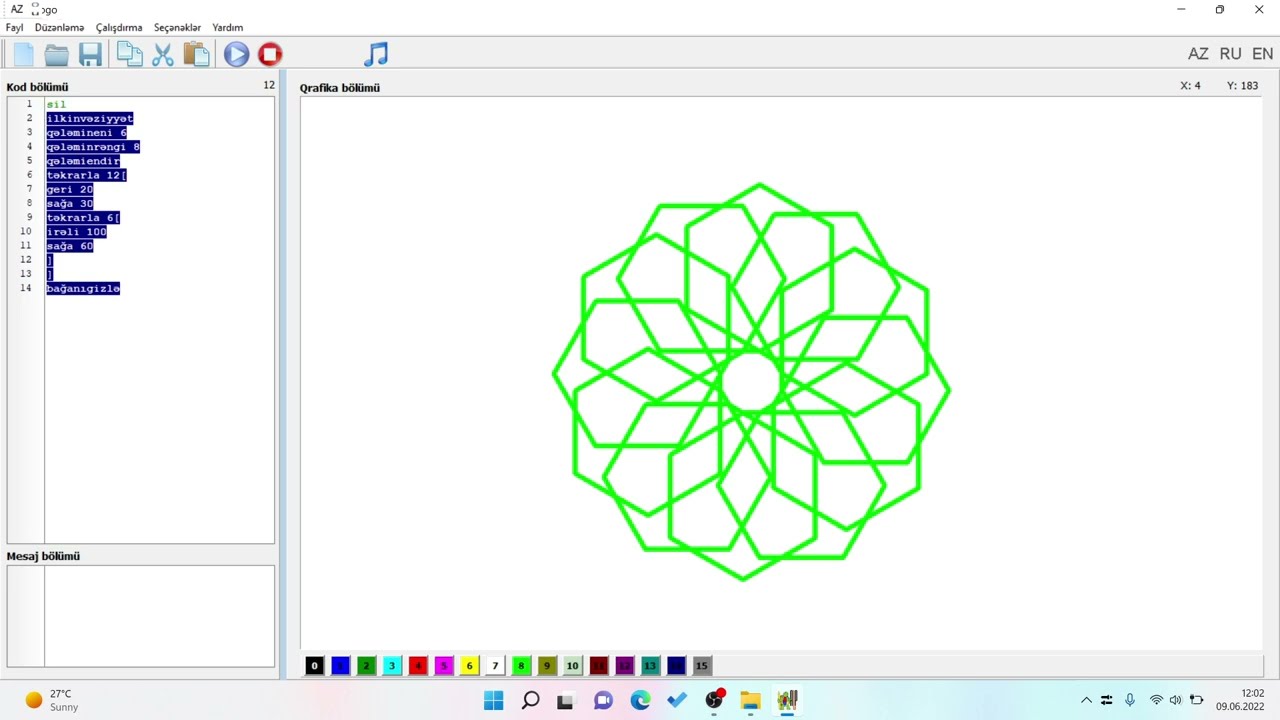Open a file using the folder icon
Viewport: 1280px width, 720px height.
56,54
